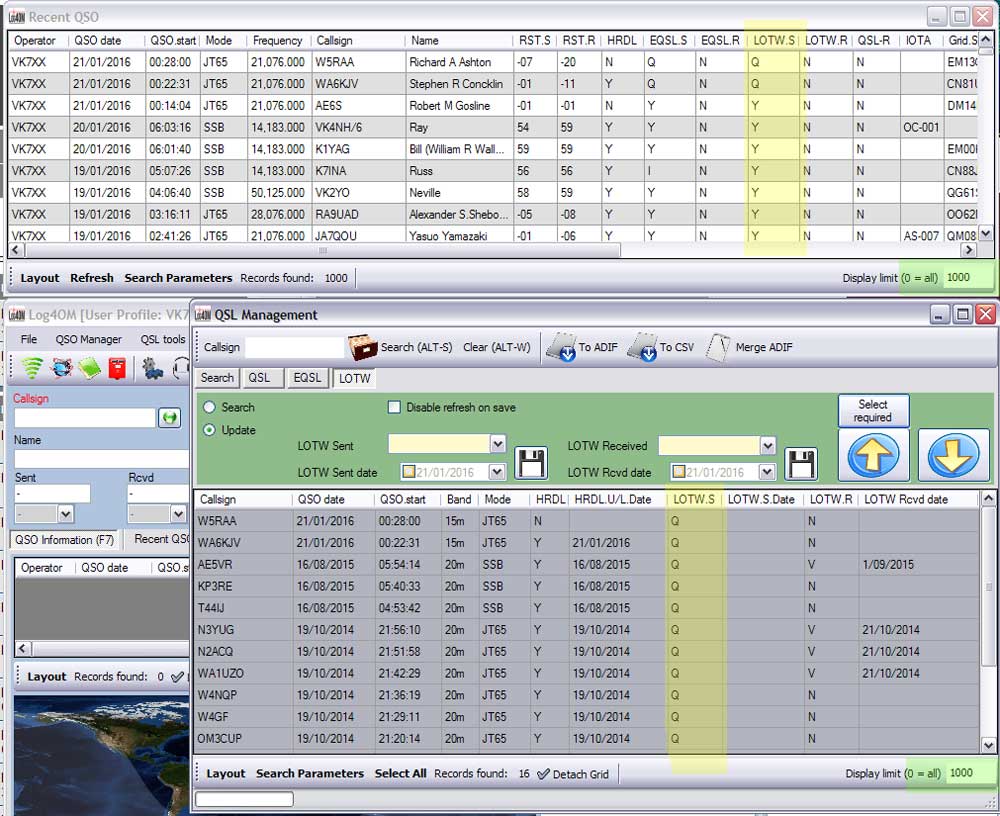Screen dimensions: 1000x816
Task: Click the Display limit field in Recent QSO
Action: [x=967, y=278]
